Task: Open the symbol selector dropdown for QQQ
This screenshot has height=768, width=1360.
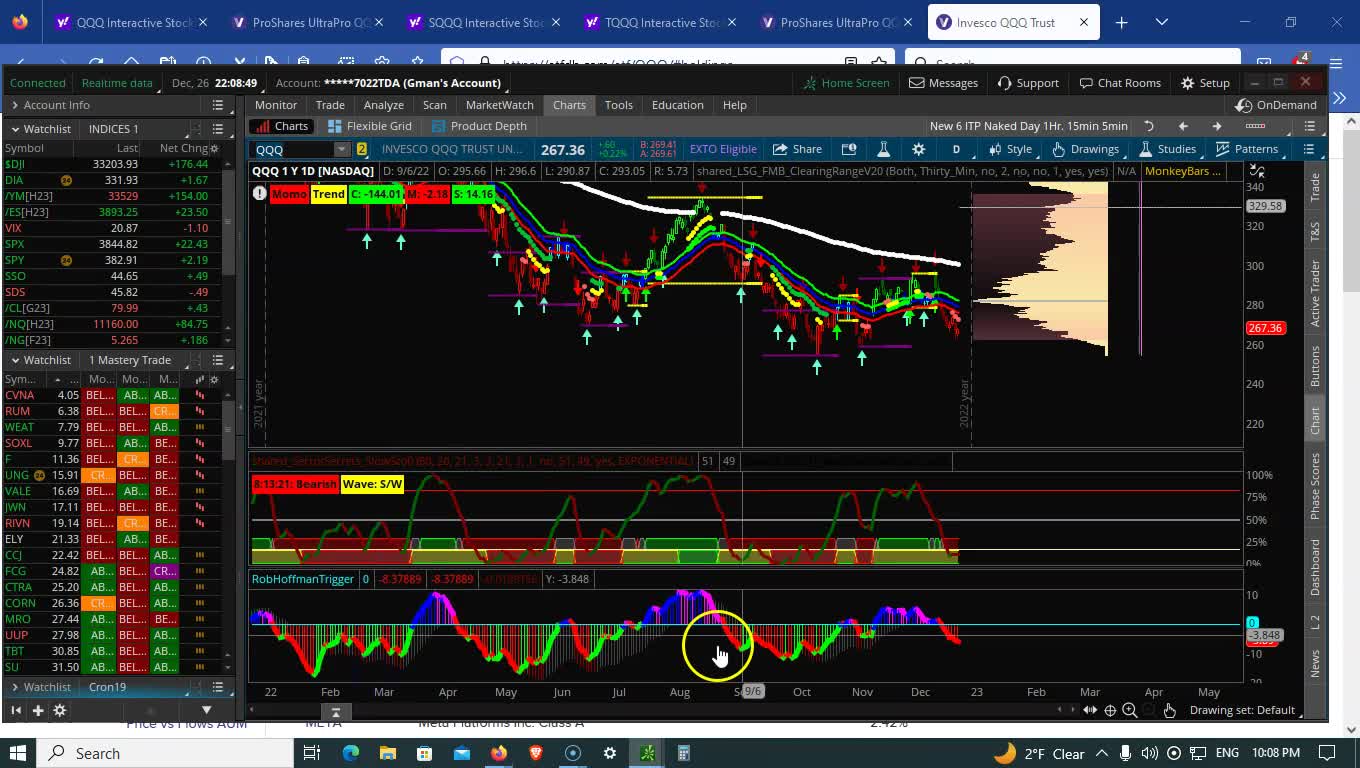Action: coord(341,149)
